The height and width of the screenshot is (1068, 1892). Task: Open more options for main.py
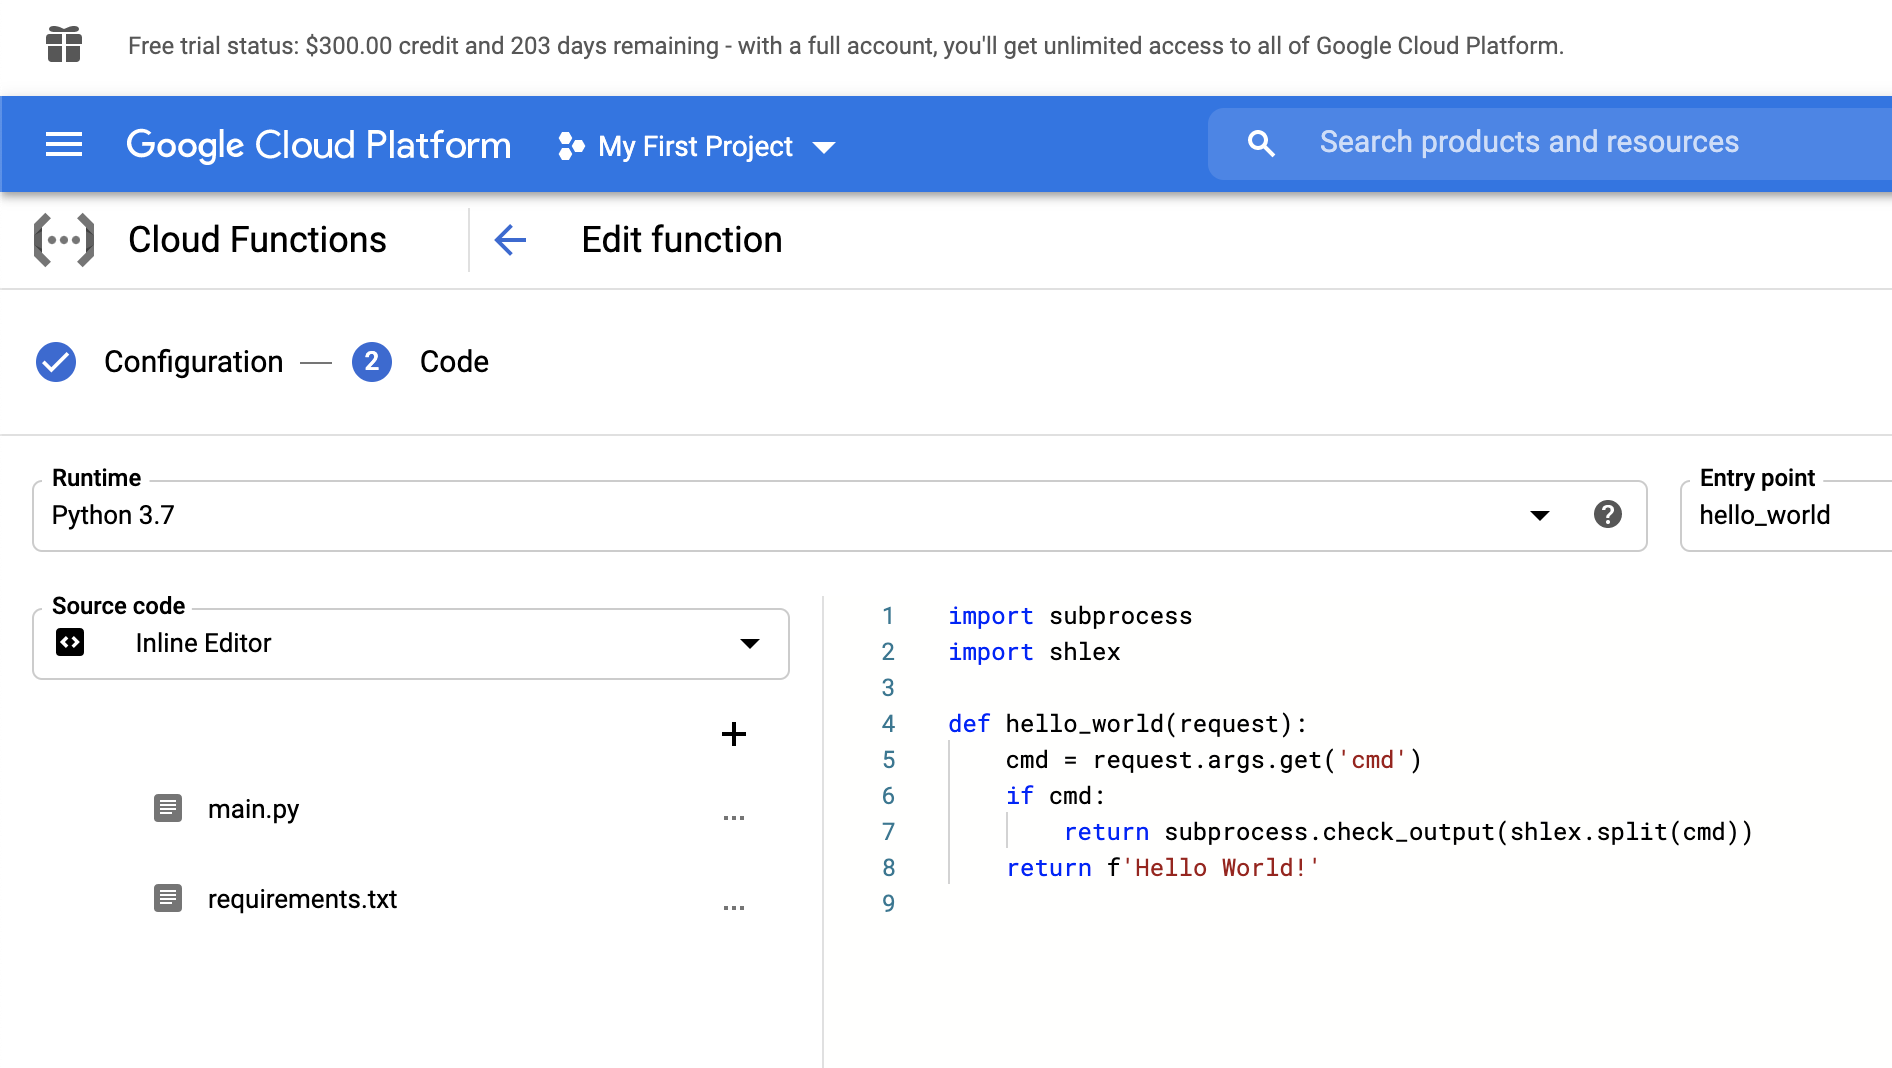pos(734,818)
